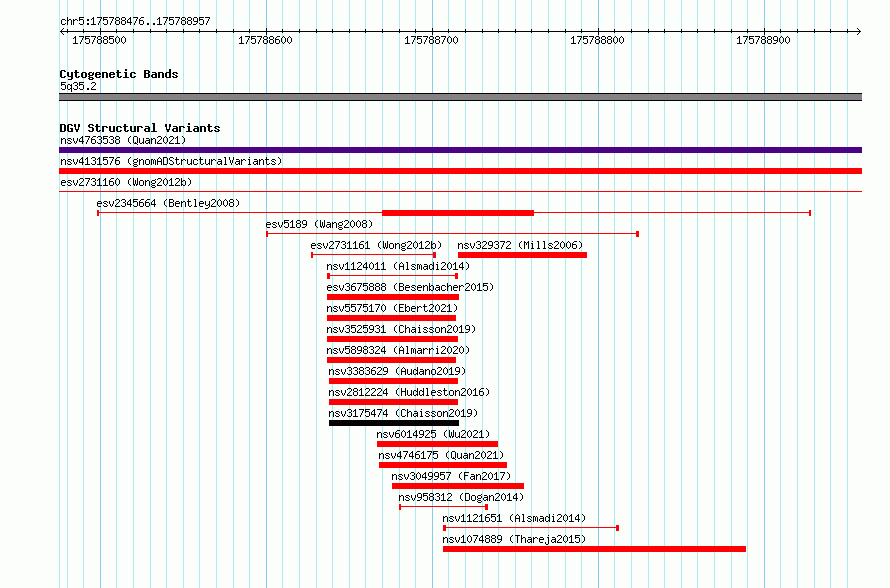Click the nsv5575170 (Ebert2021) label
The image size is (890, 588).
point(392,308)
